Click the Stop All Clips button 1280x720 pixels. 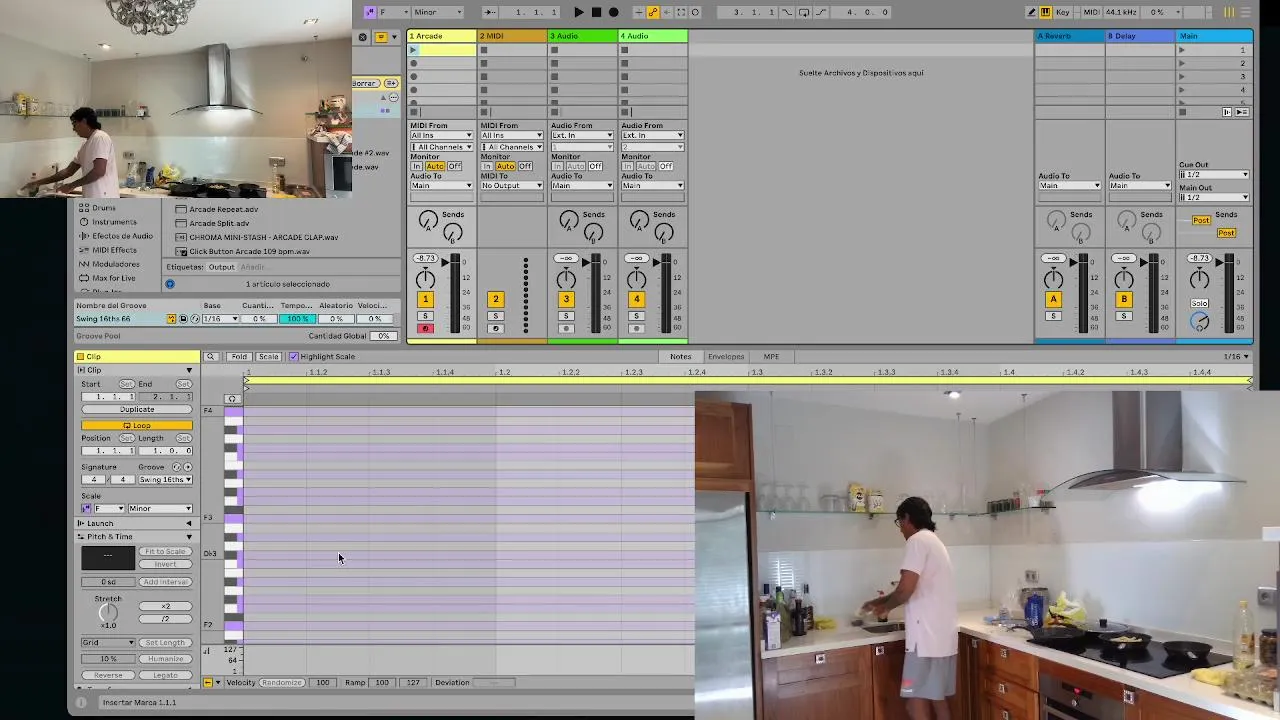click(x=1182, y=112)
